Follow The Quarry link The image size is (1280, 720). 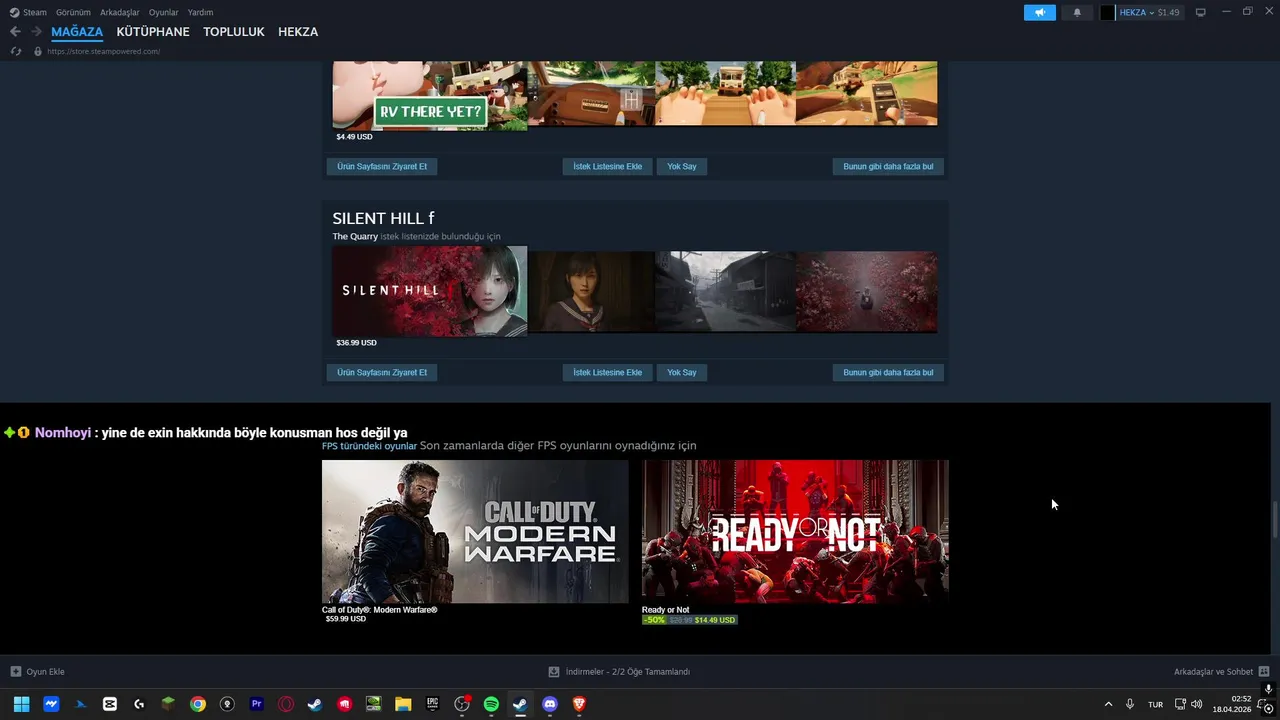pos(355,236)
